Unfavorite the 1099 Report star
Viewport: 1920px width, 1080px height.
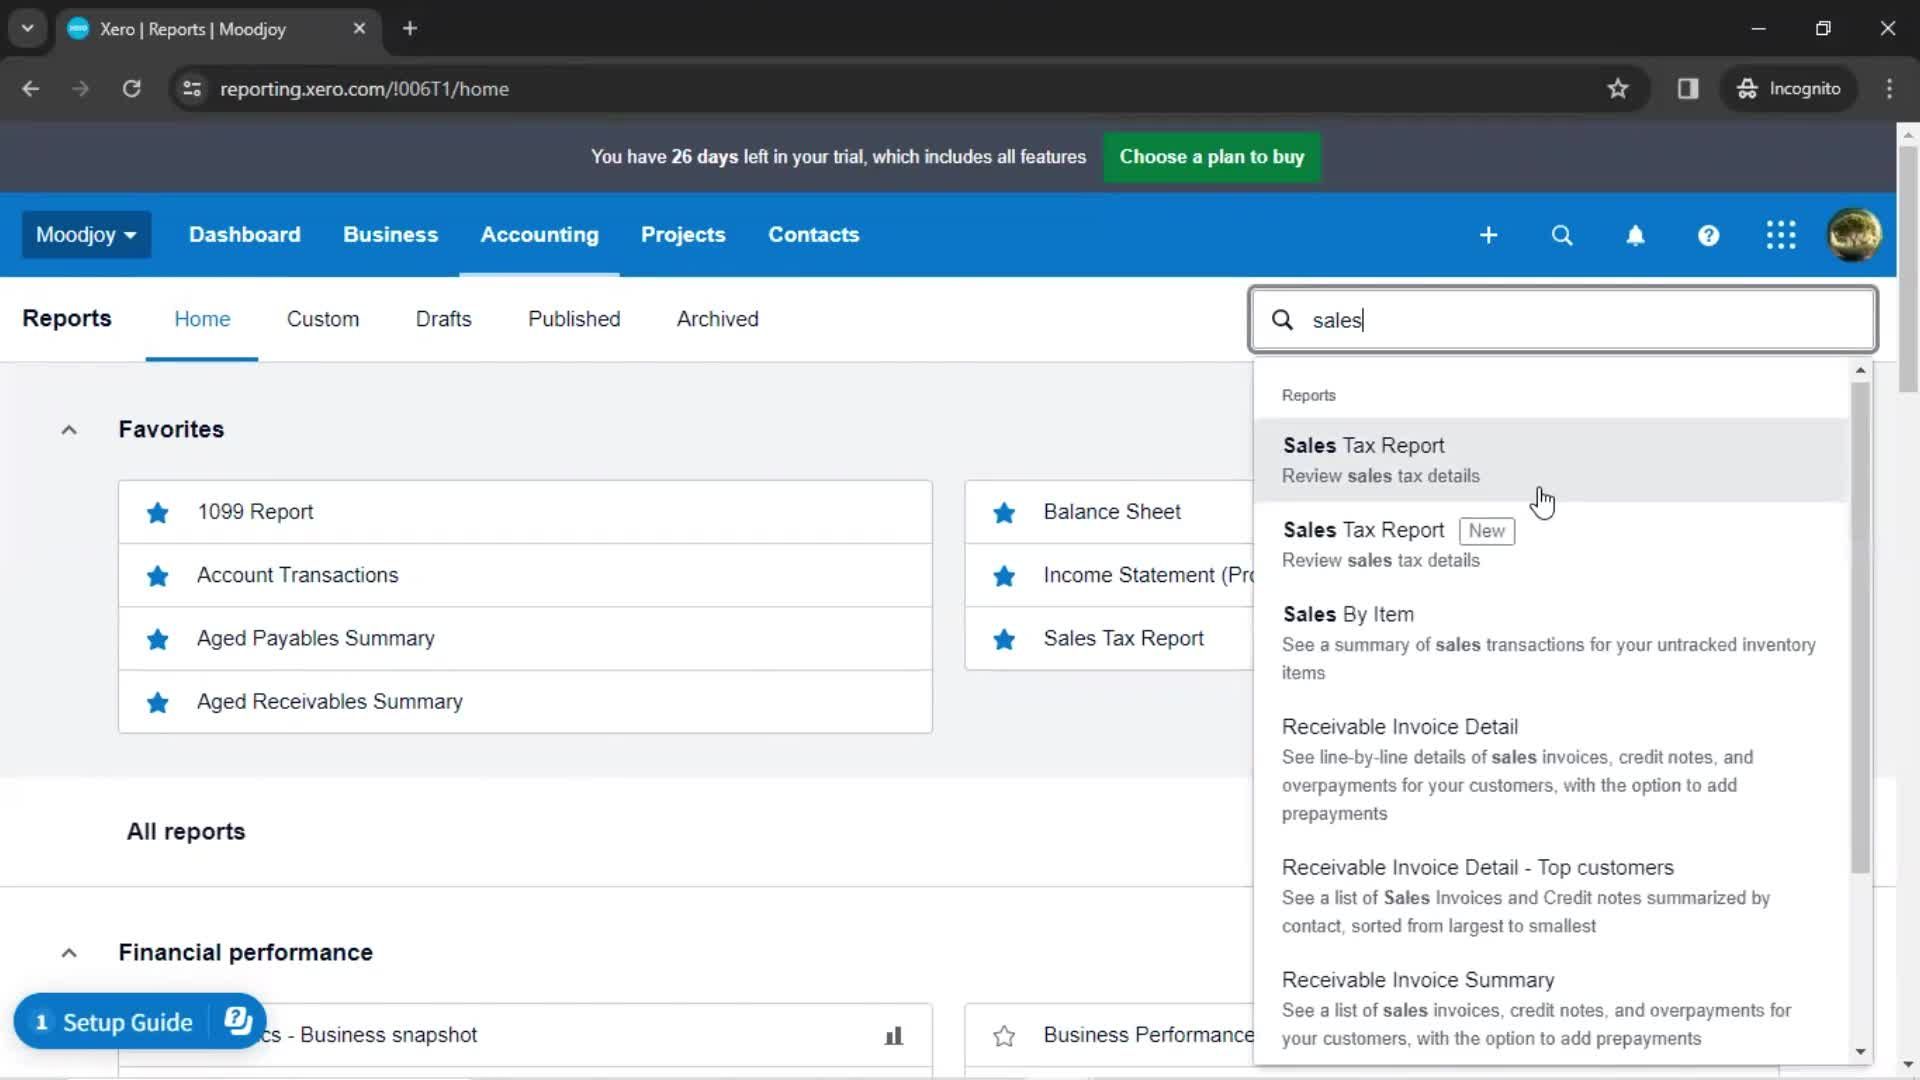[158, 513]
